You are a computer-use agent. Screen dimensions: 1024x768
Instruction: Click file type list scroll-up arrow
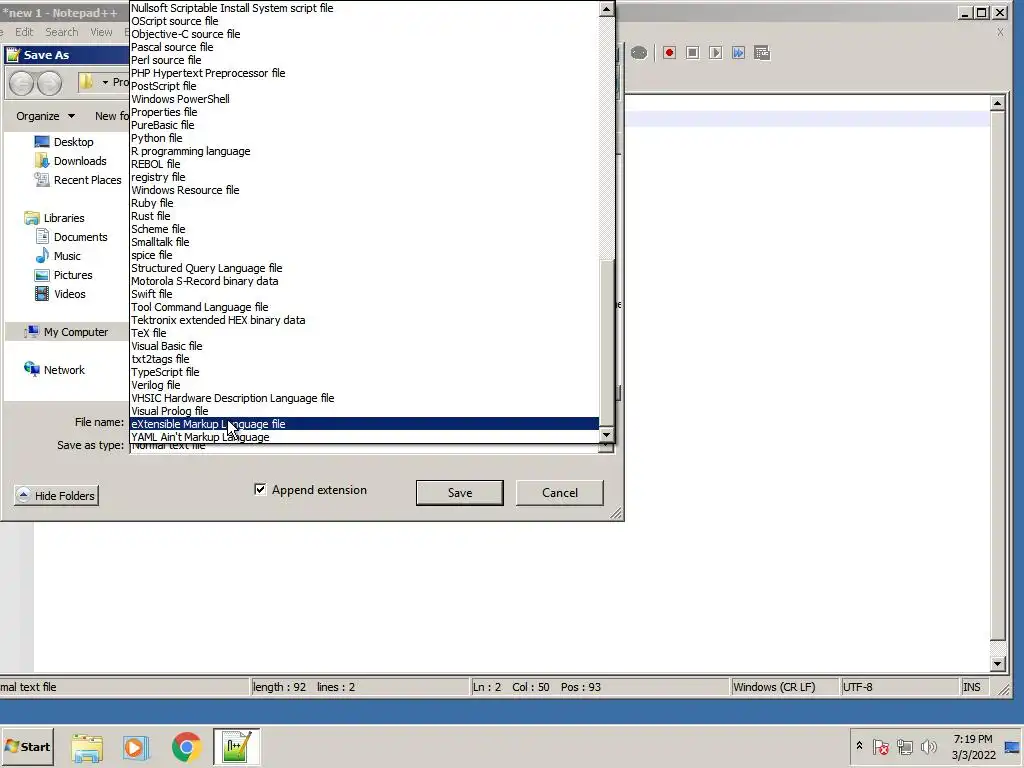pyautogui.click(x=606, y=8)
